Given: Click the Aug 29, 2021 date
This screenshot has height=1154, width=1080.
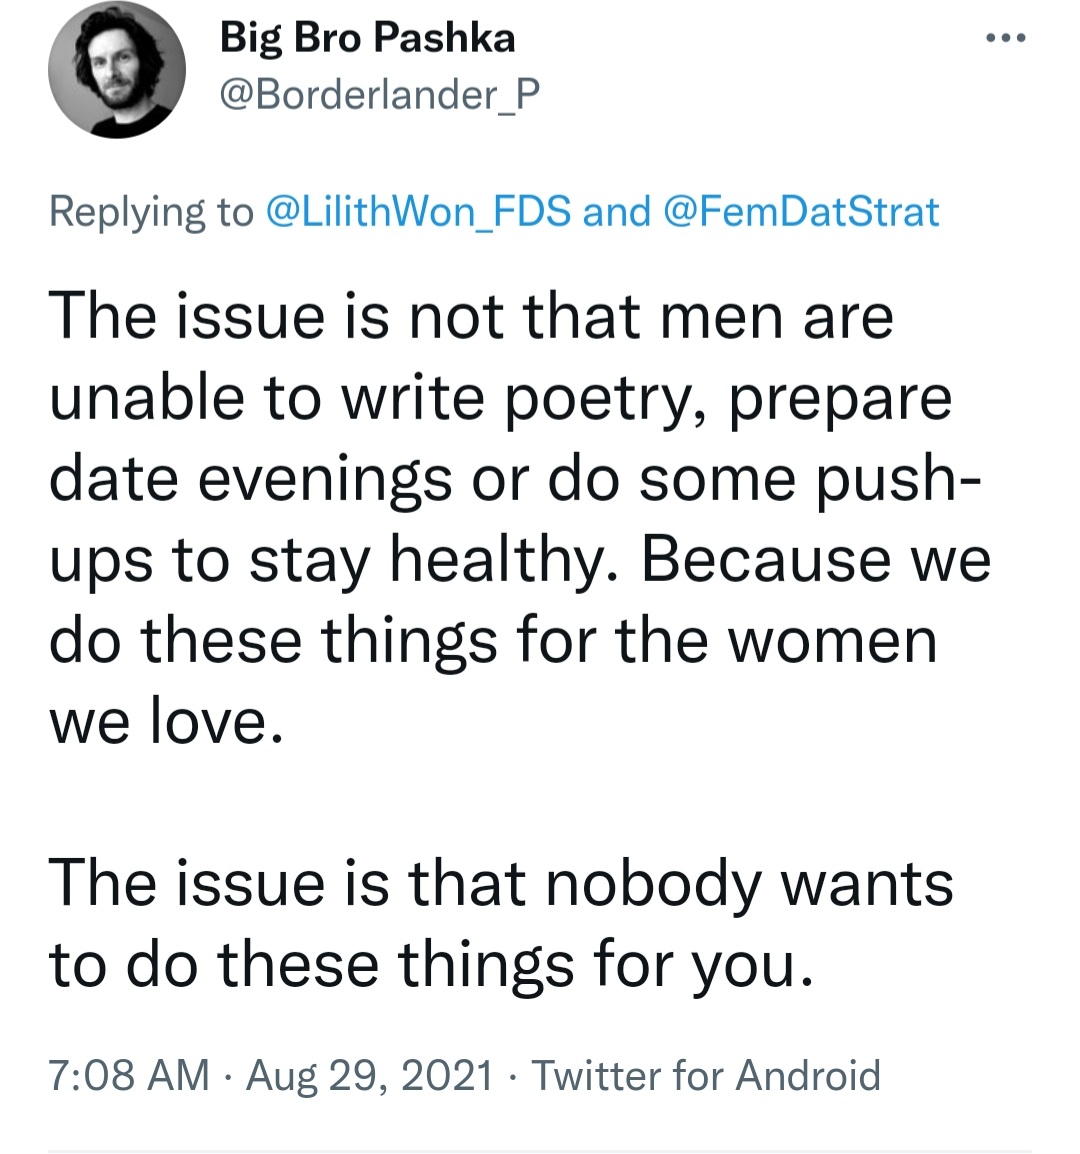Looking at the screenshot, I should tap(370, 1075).
